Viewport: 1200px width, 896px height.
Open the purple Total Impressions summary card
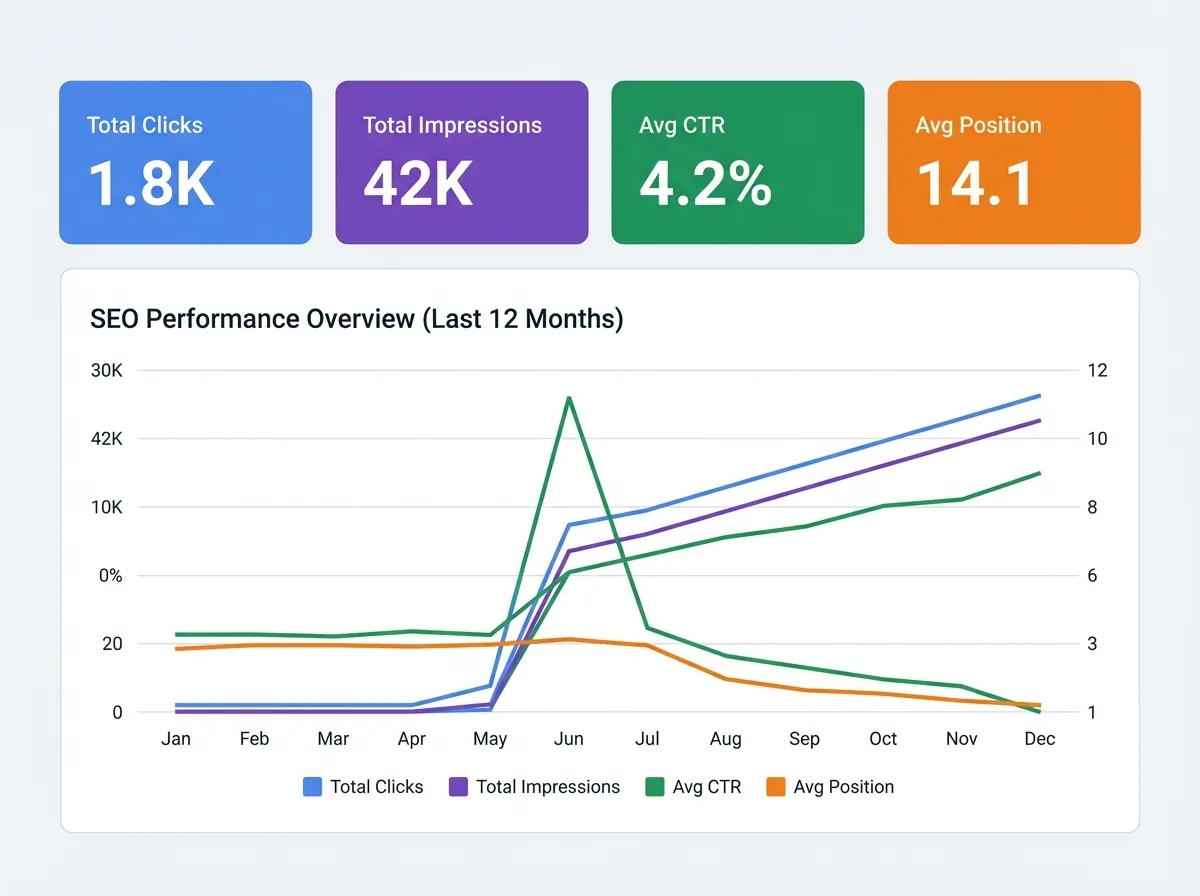pyautogui.click(x=461, y=162)
